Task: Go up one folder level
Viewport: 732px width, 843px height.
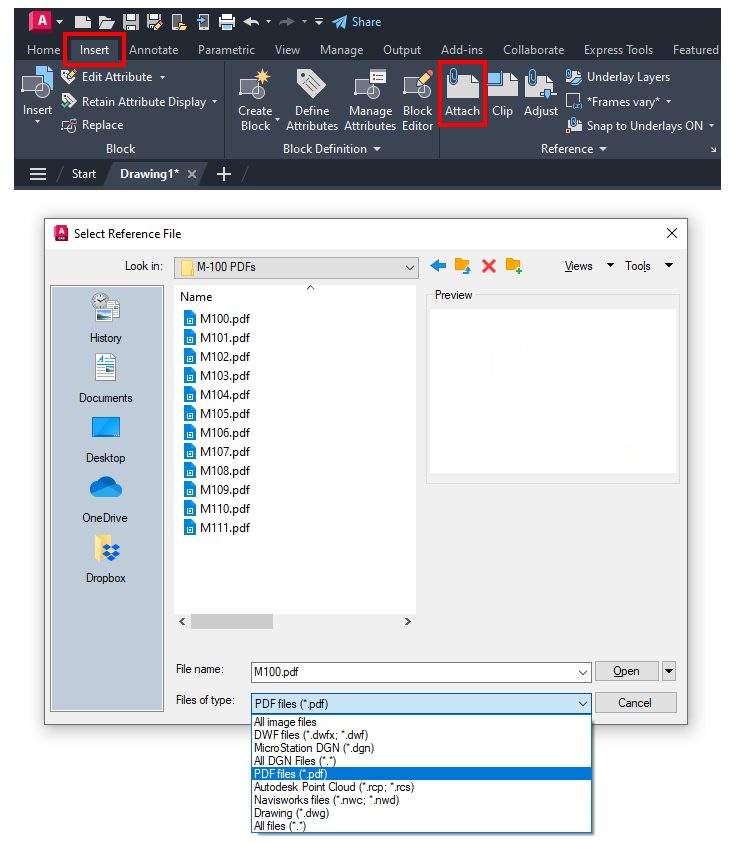Action: pos(463,265)
